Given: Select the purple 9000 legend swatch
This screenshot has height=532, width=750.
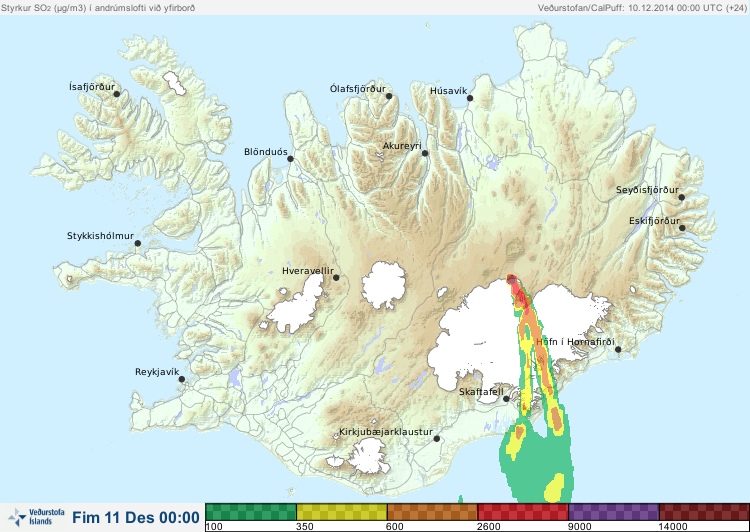Looking at the screenshot, I should (613, 512).
